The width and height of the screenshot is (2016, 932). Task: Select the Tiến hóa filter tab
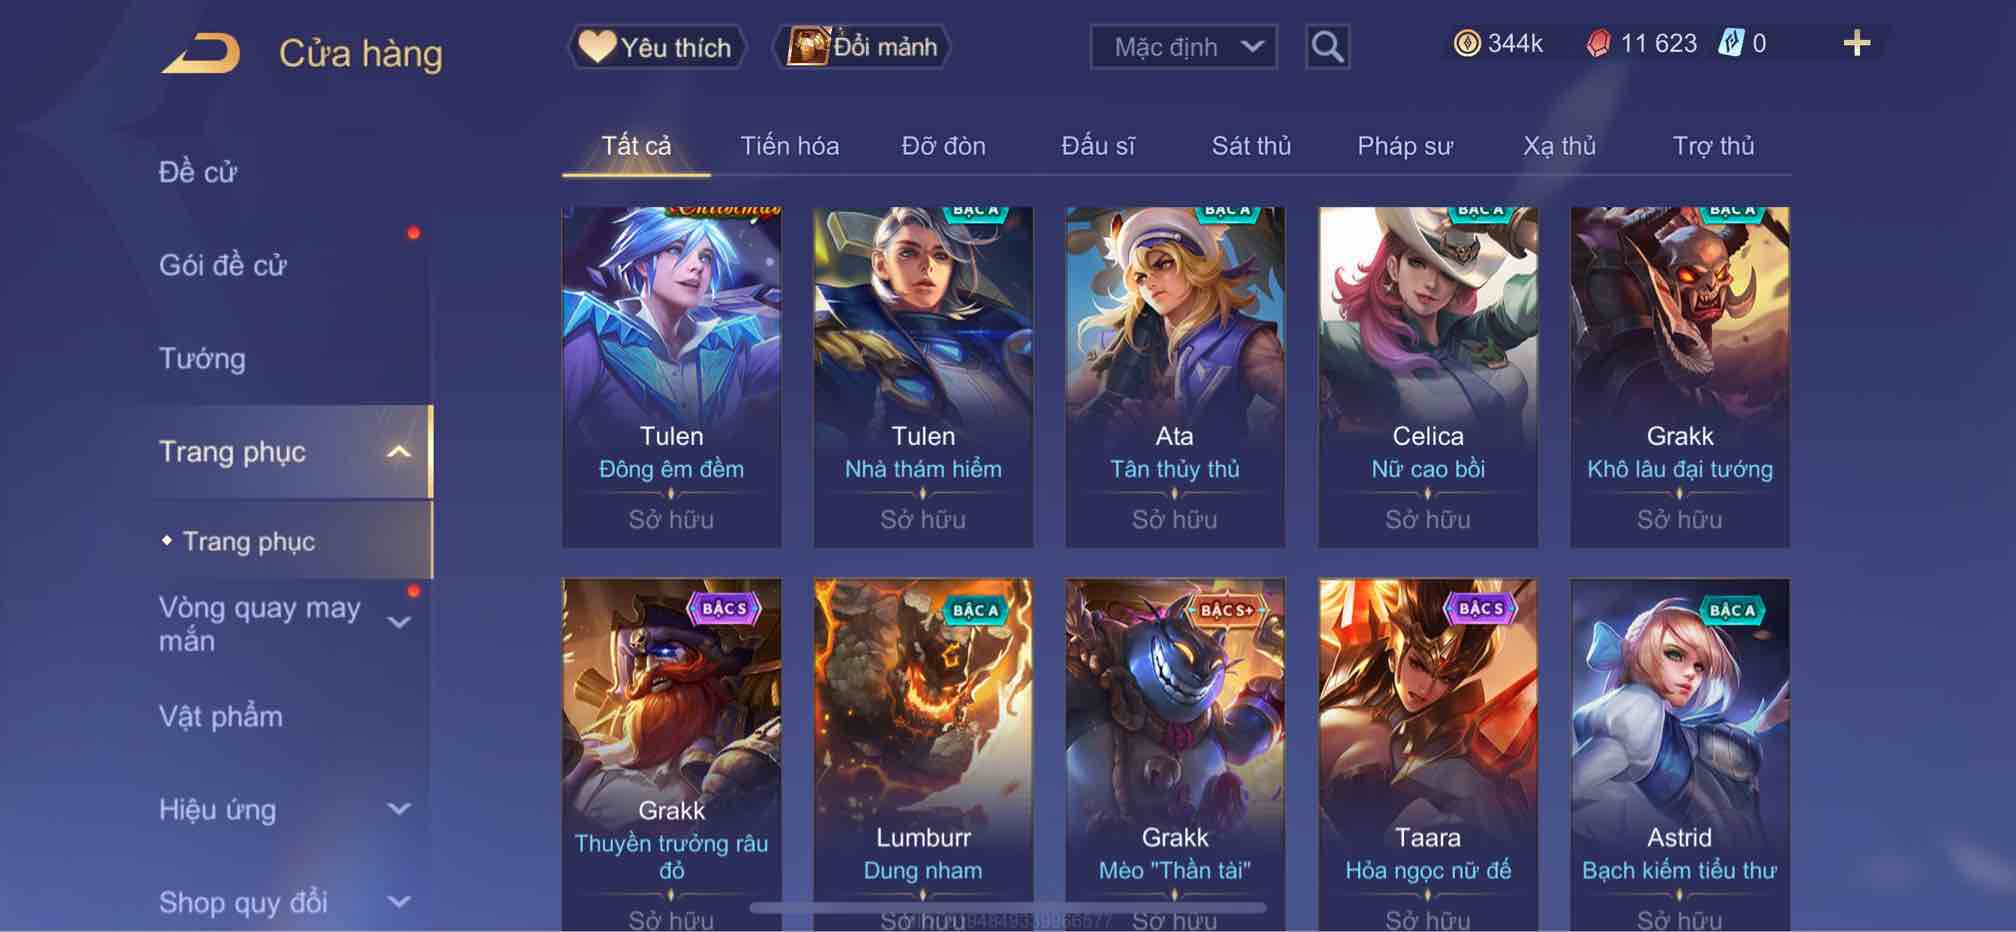[x=789, y=146]
